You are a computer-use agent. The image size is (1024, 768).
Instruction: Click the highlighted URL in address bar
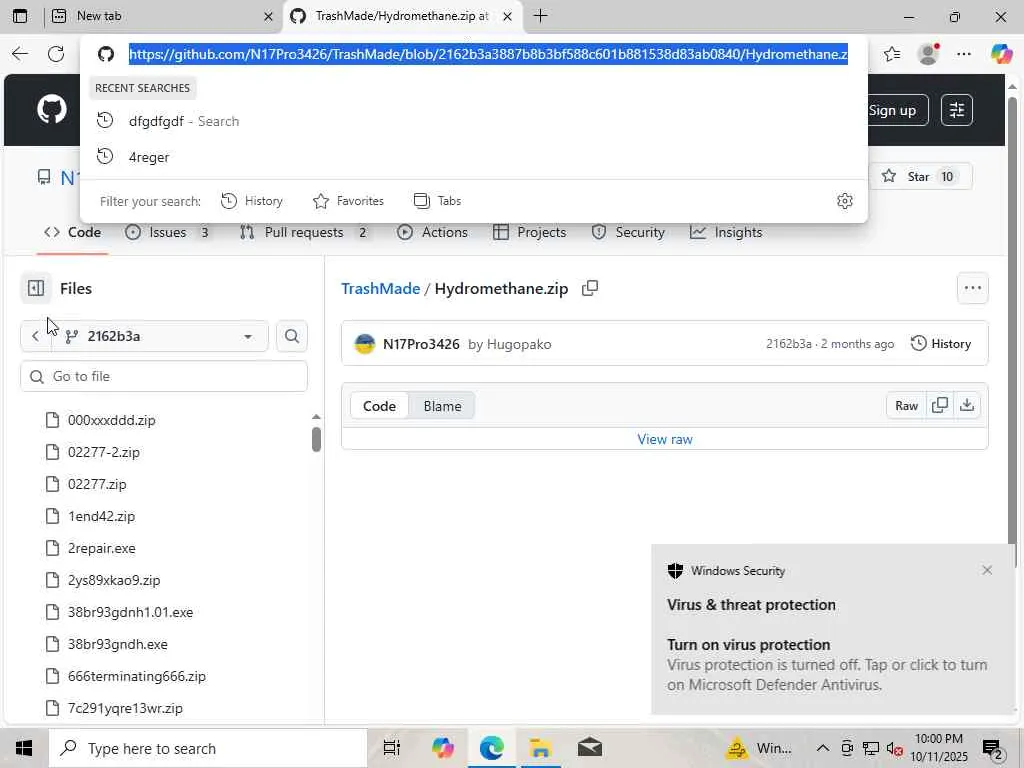[488, 54]
